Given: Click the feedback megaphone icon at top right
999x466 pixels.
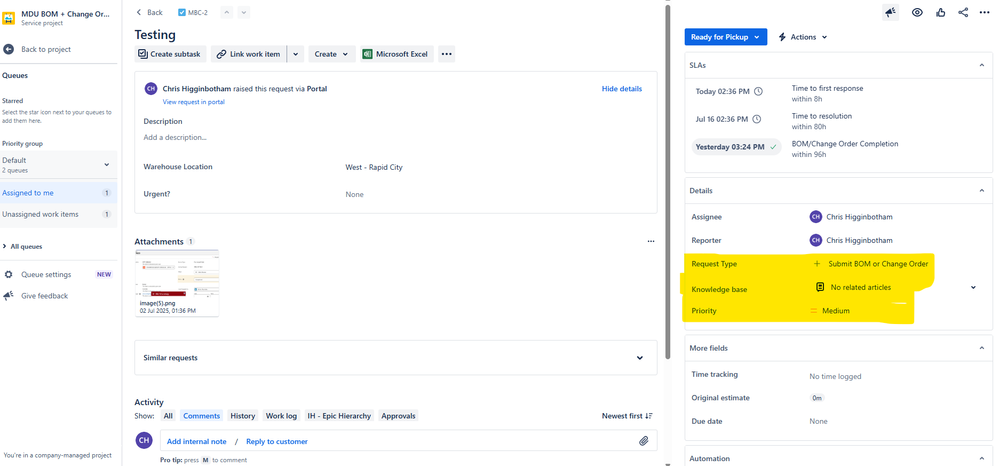Looking at the screenshot, I should point(891,12).
